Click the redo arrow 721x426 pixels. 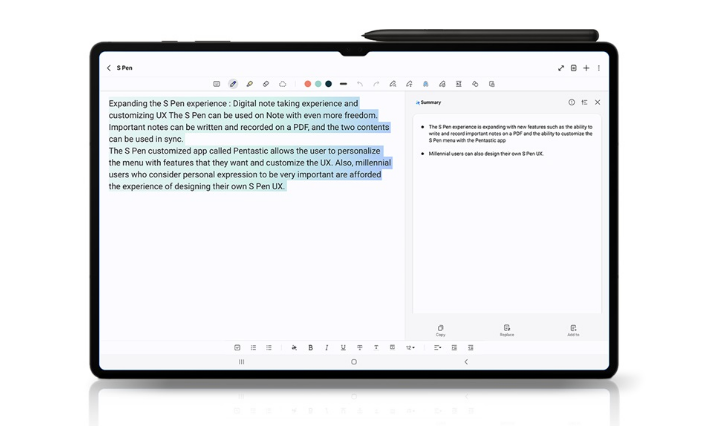click(x=376, y=84)
